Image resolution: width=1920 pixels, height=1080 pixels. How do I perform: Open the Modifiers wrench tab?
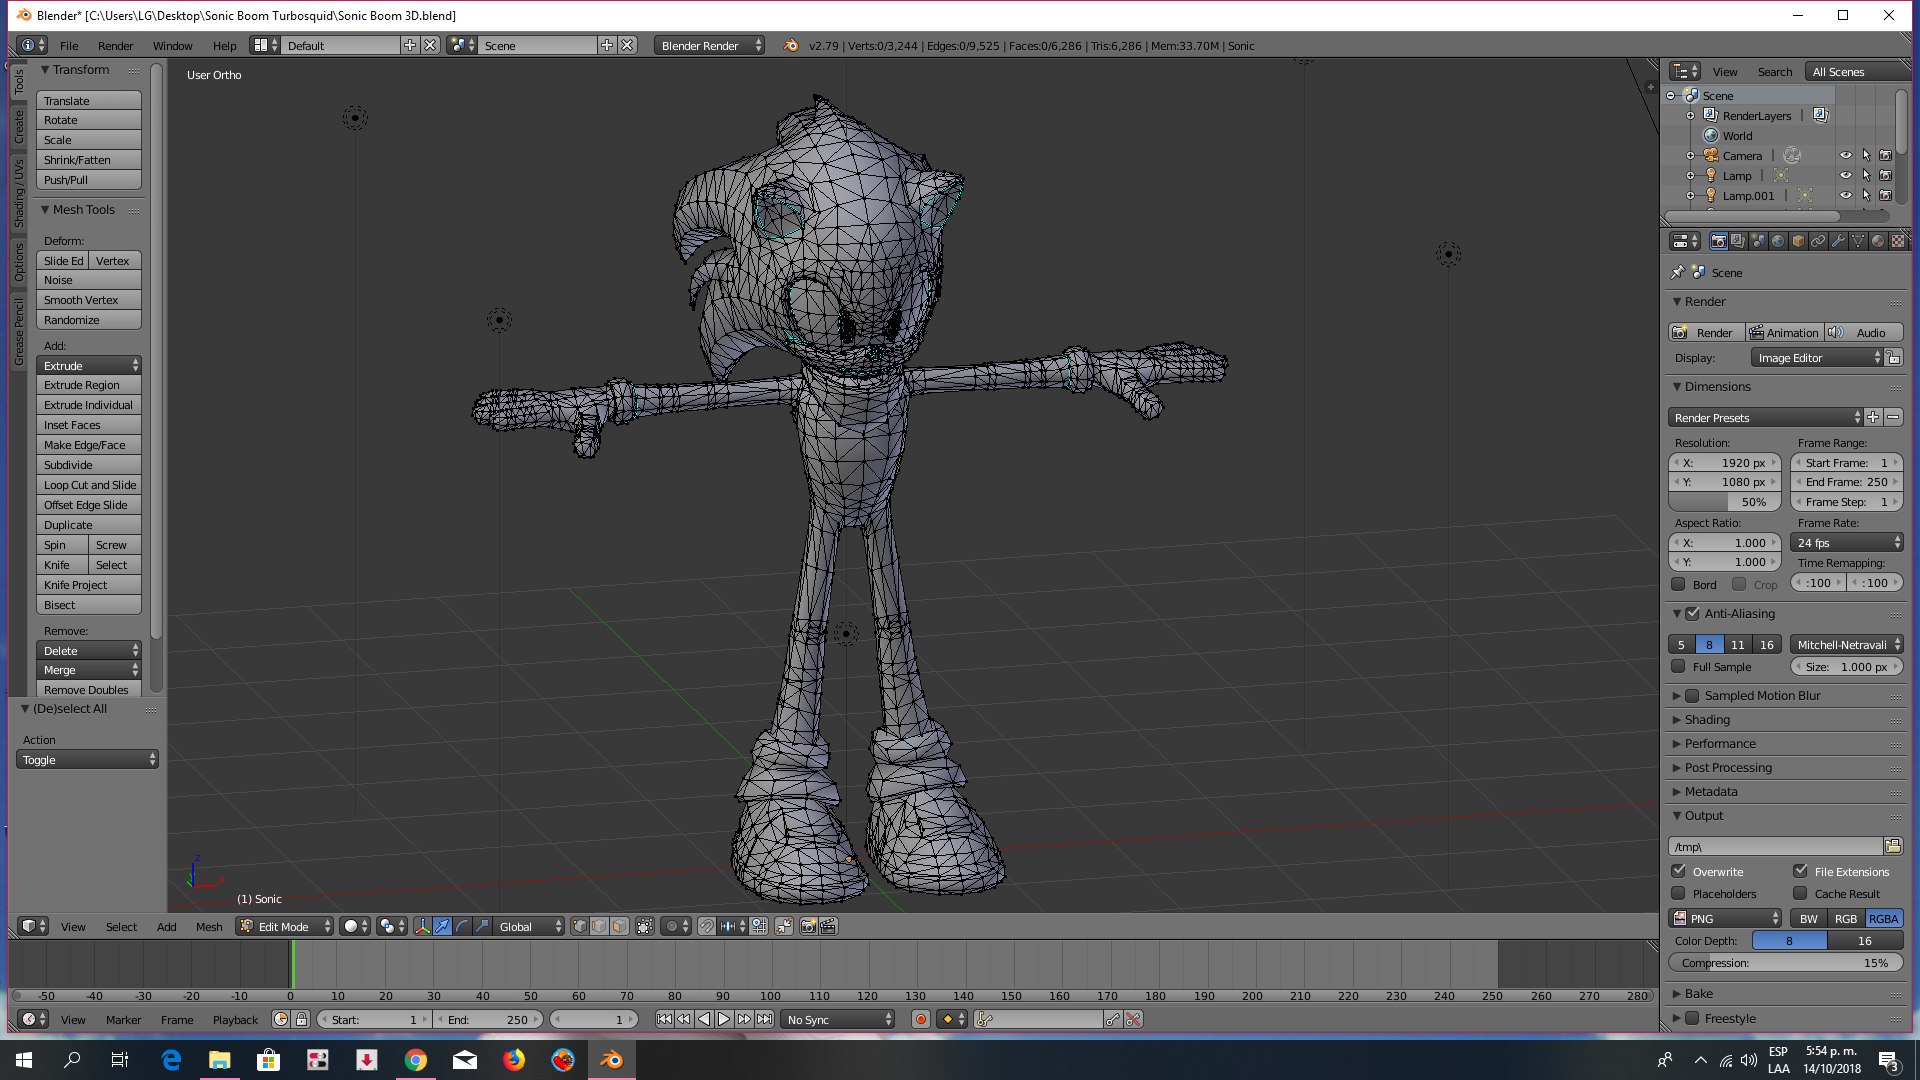[x=1838, y=241]
